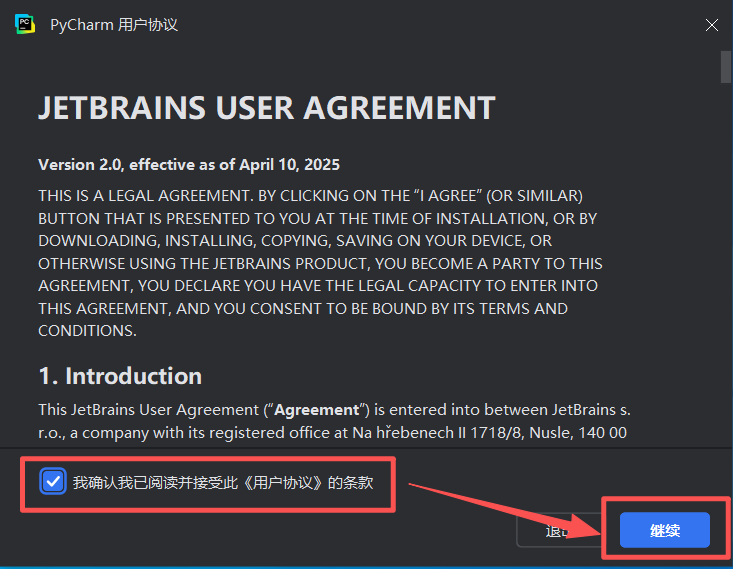Click the 'THIS IS A LEGAL AGREEMENT' paragraph opening
Viewport: 733px width, 569px height.
pos(145,195)
